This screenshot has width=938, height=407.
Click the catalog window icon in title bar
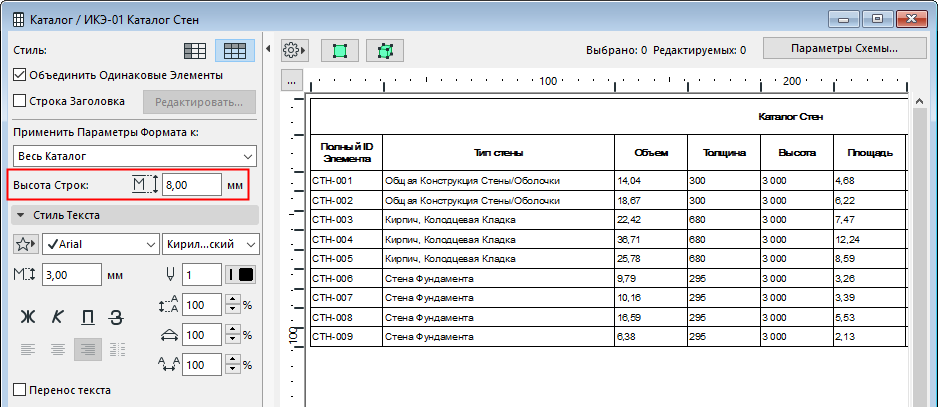click(19, 19)
